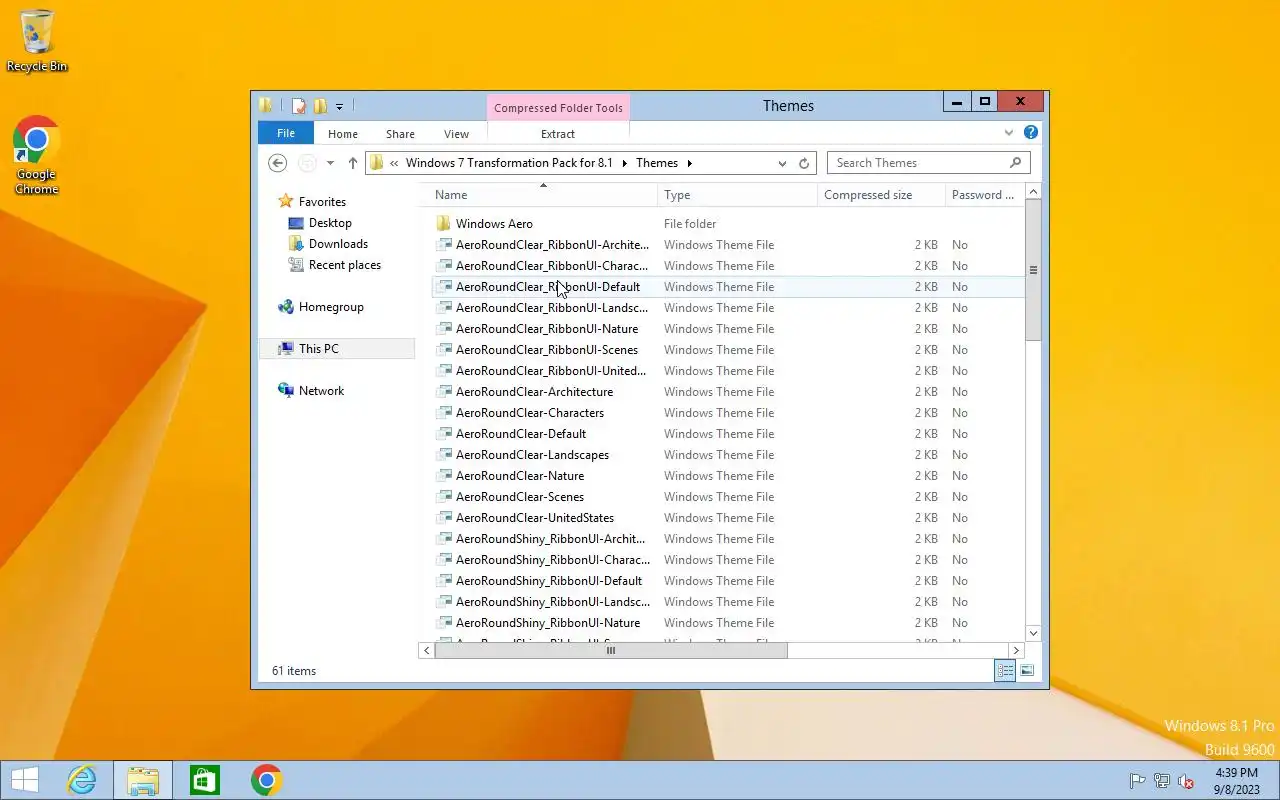
Task: Click the Action Center flag icon in tray
Action: pos(1137,781)
